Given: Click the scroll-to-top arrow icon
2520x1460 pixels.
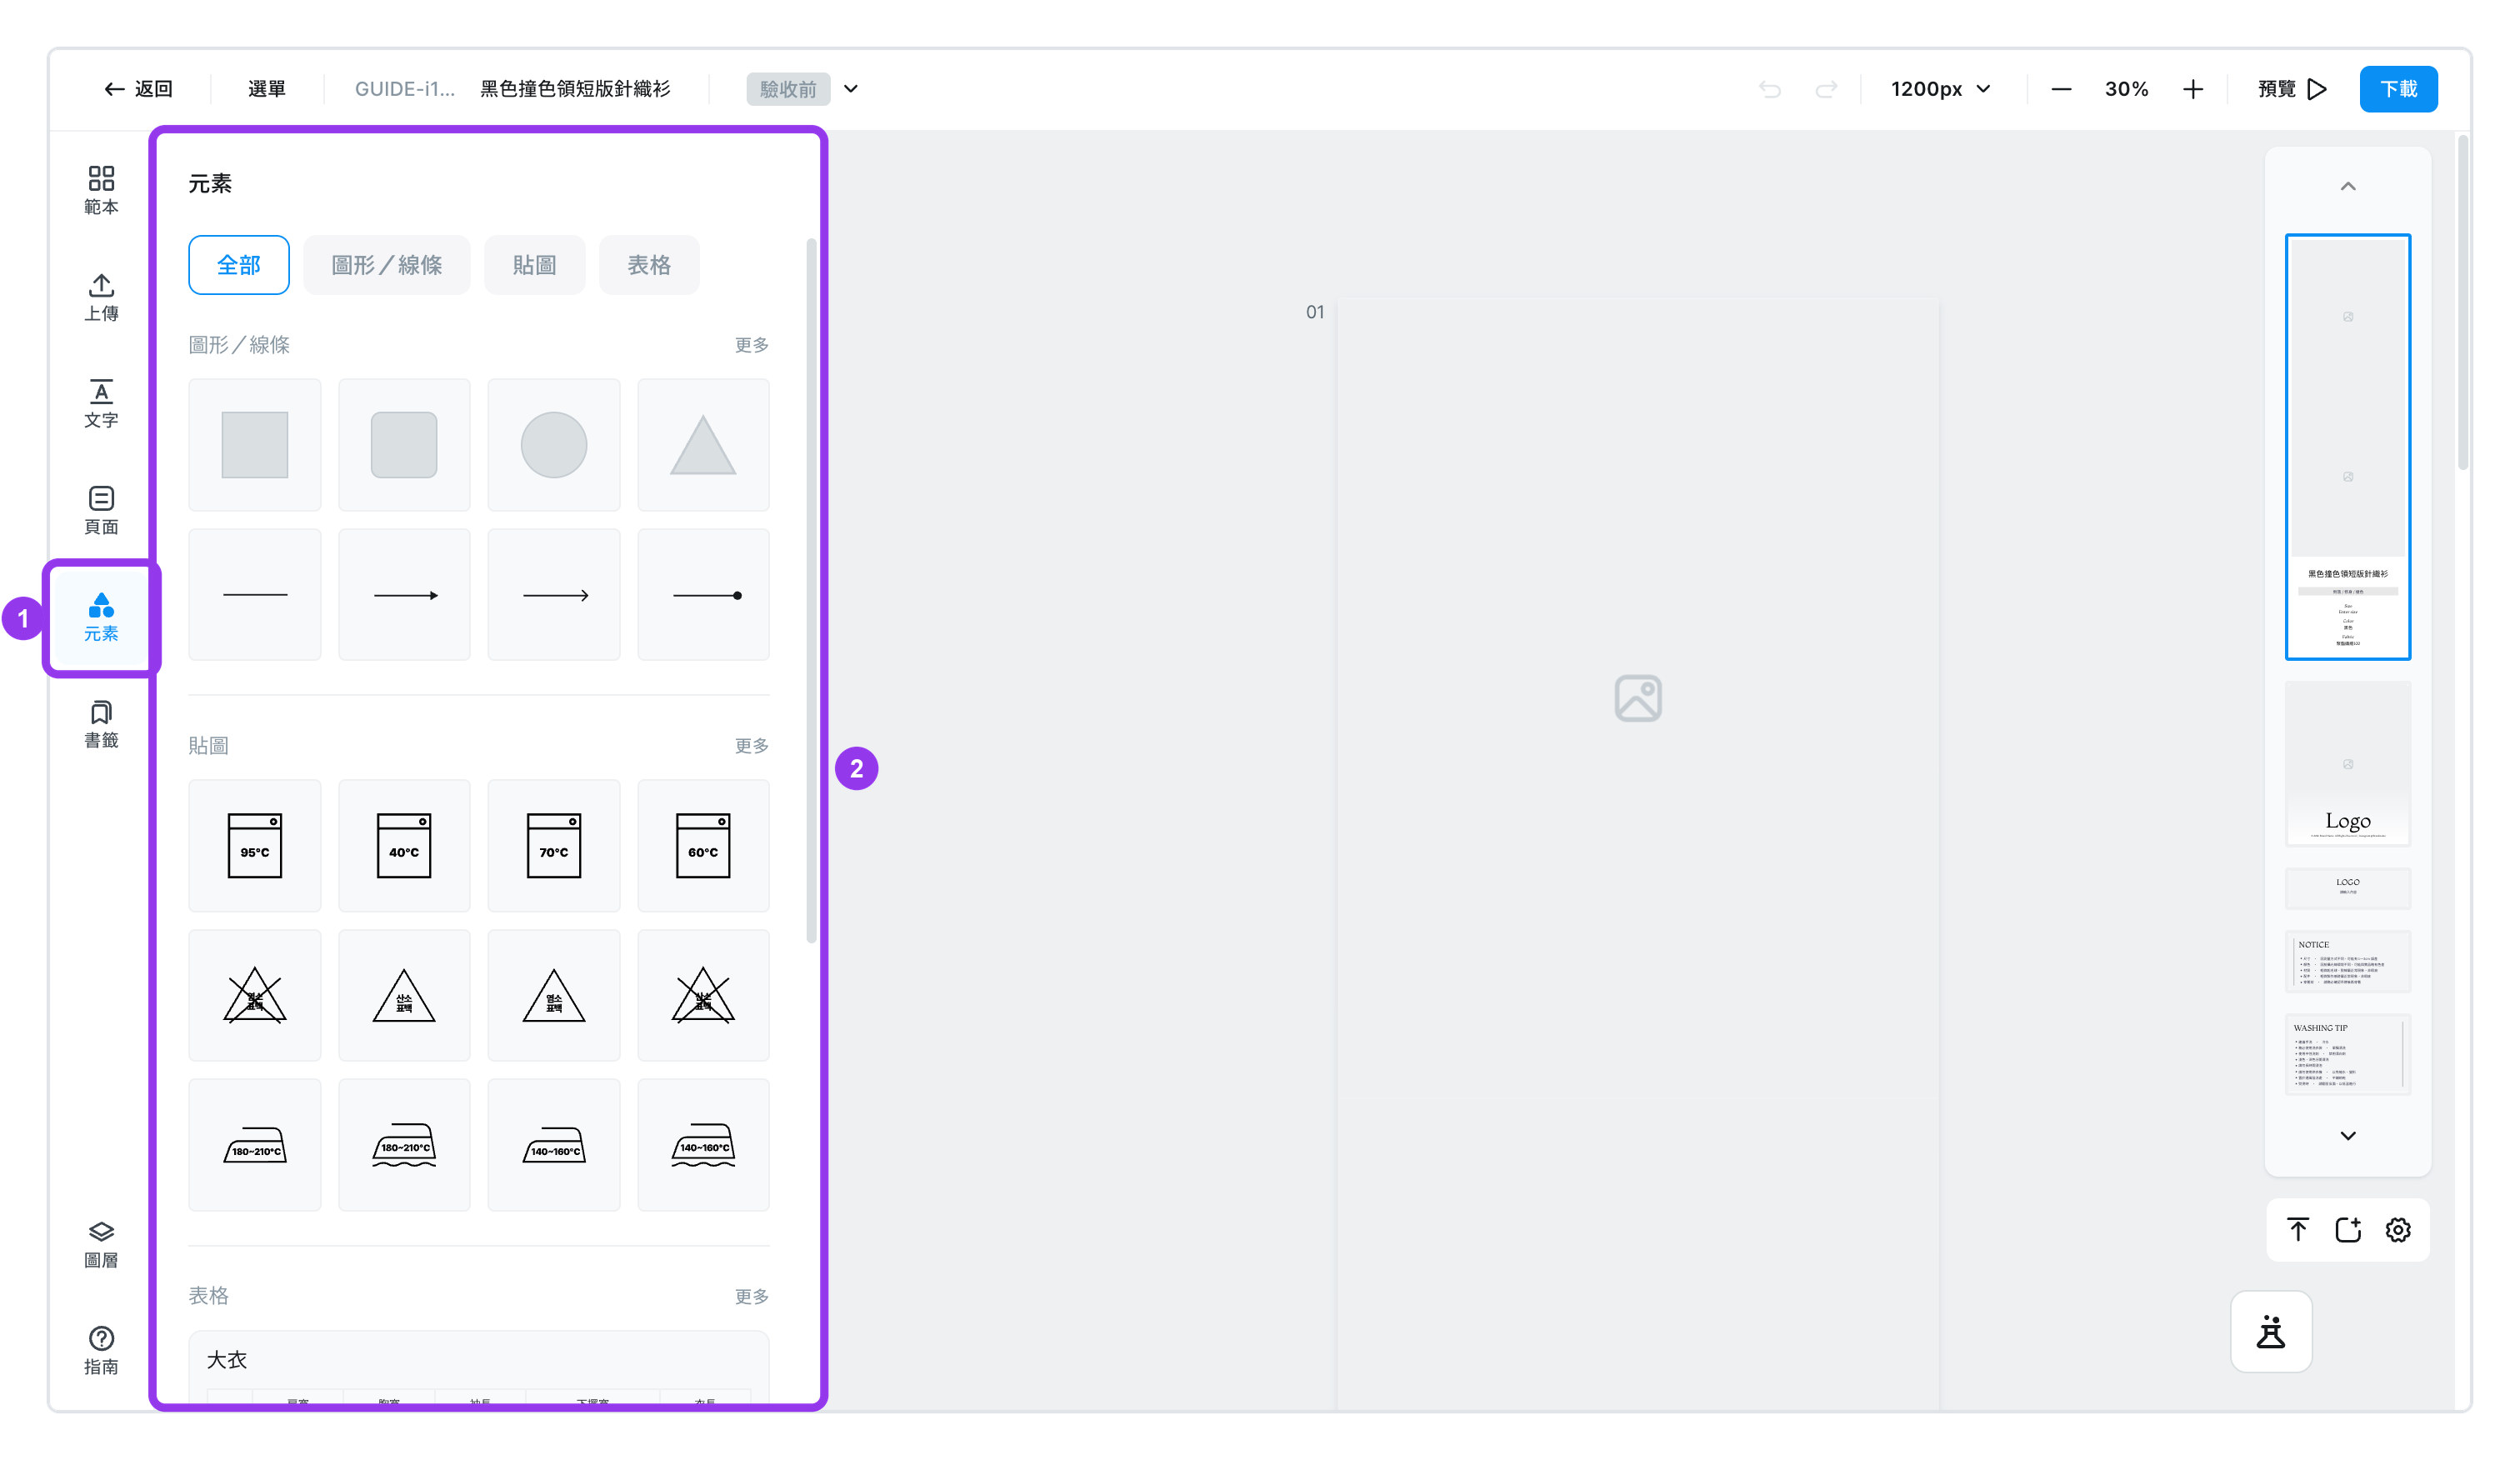Looking at the screenshot, I should coord(2298,1230).
